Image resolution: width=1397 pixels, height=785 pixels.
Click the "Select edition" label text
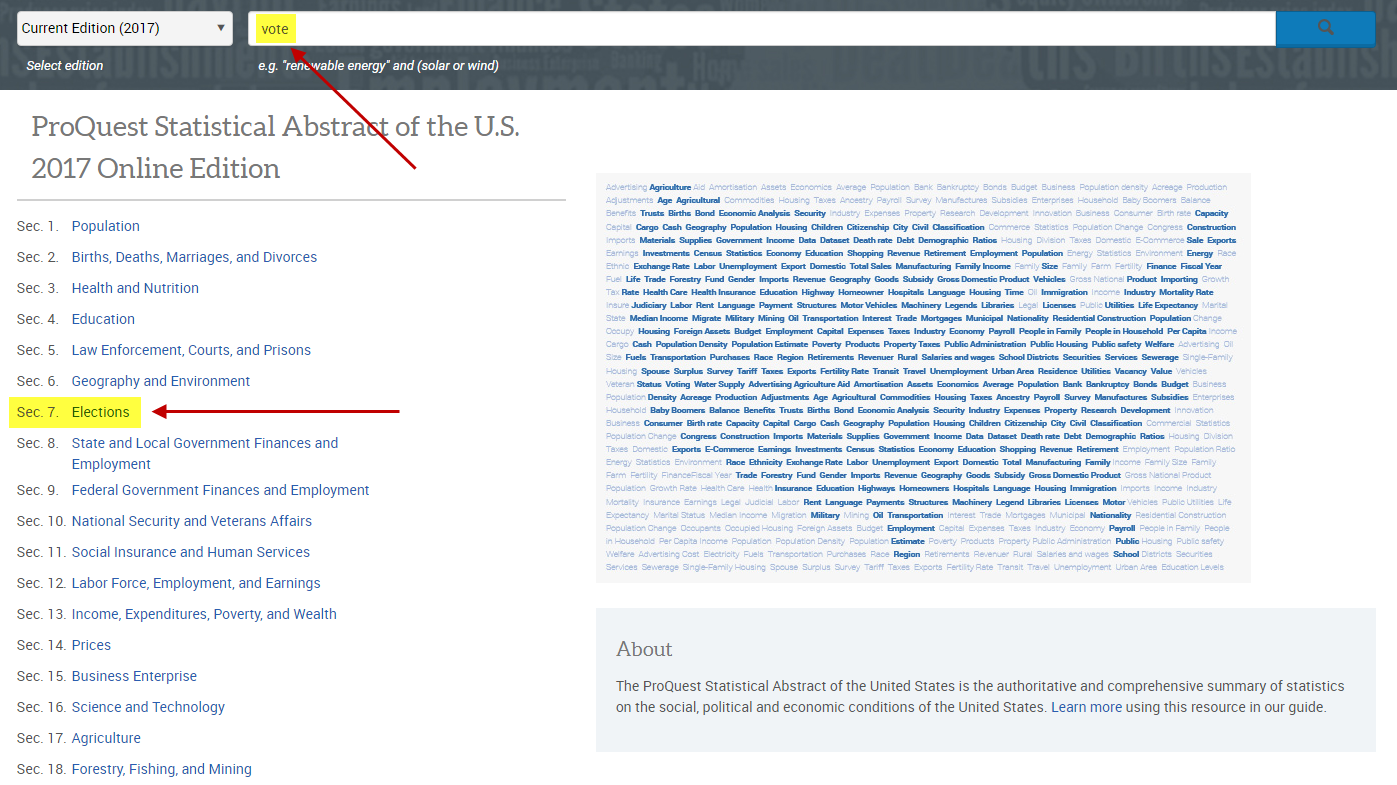[x=65, y=66]
